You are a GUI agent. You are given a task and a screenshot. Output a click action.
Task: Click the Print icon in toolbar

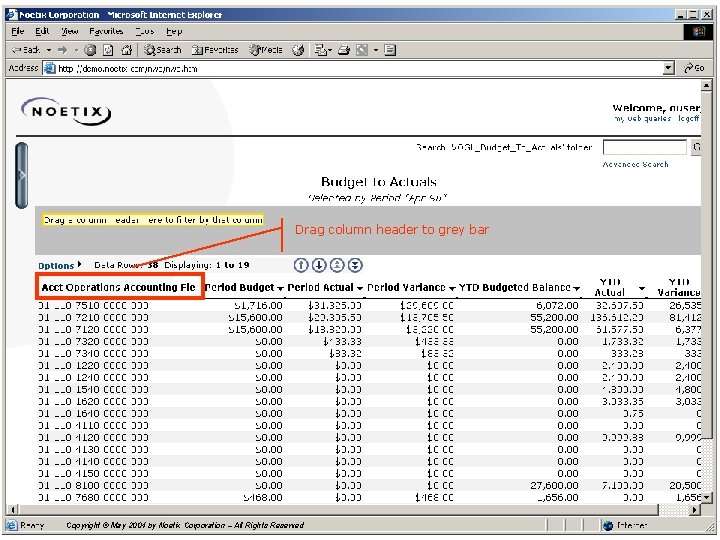point(344,49)
